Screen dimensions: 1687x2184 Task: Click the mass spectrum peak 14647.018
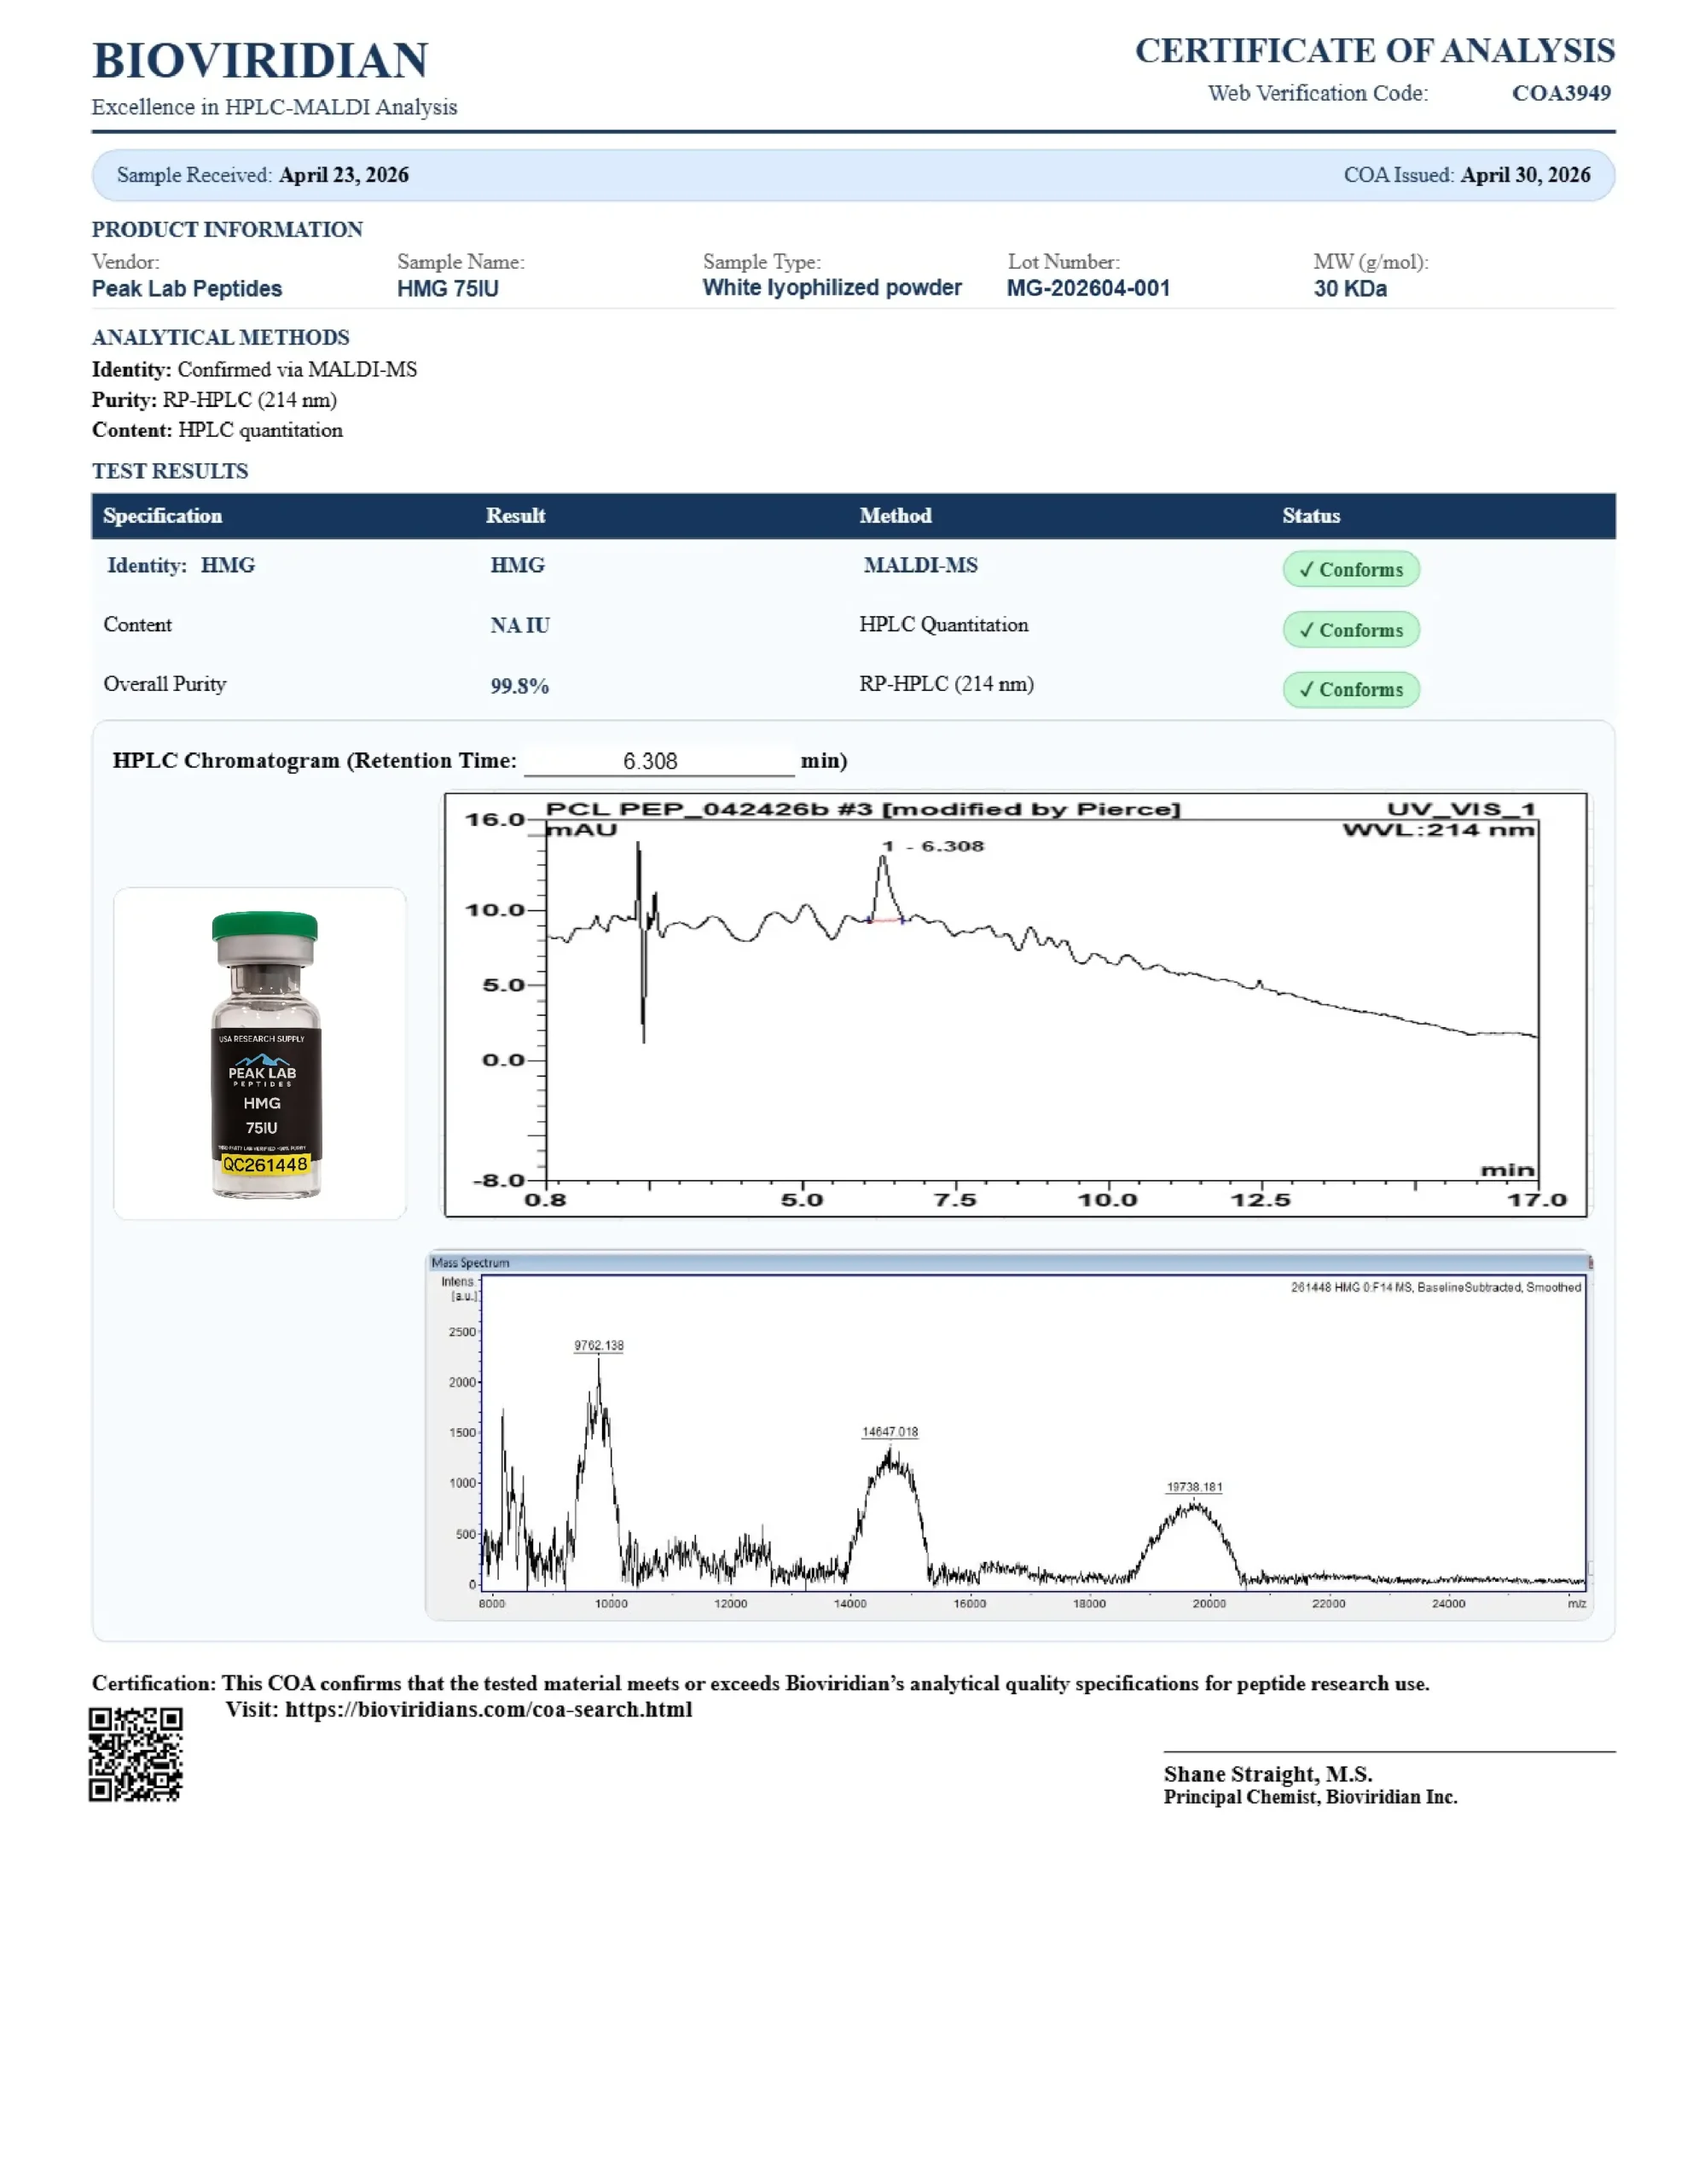[890, 1431]
